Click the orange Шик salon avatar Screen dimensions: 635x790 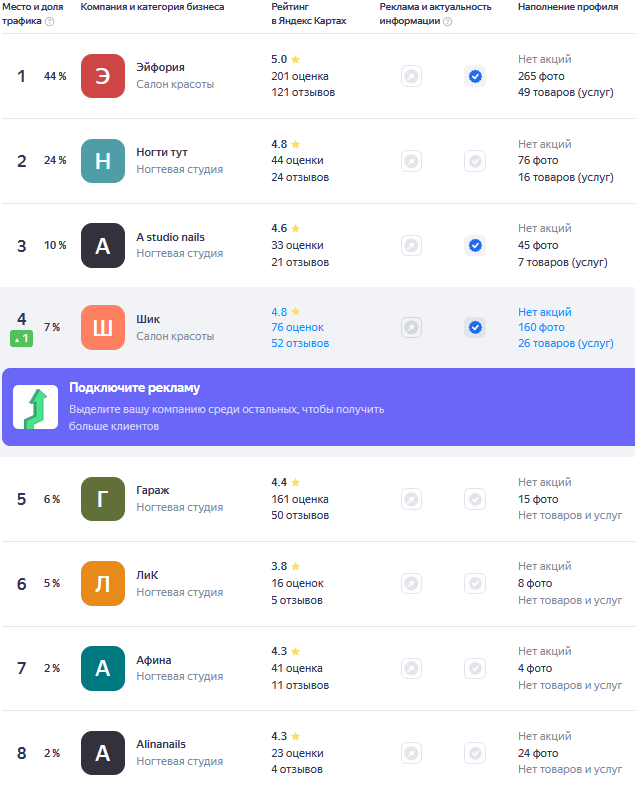coord(103,327)
